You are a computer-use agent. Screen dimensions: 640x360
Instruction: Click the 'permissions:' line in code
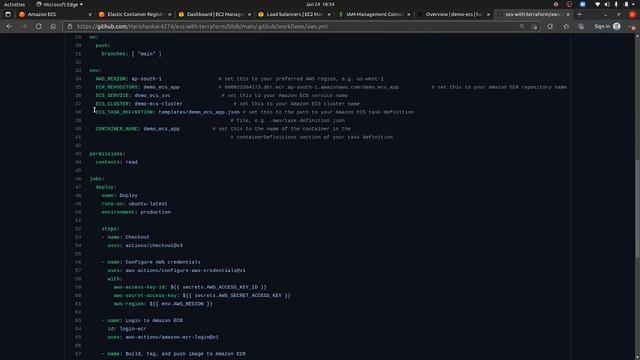107,154
